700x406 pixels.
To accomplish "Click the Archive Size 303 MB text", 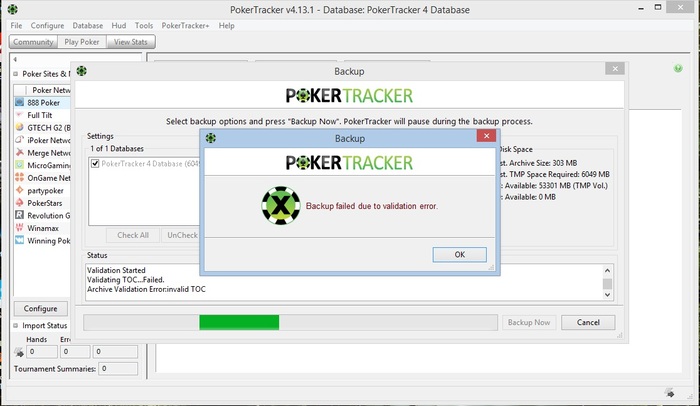I will [538, 163].
